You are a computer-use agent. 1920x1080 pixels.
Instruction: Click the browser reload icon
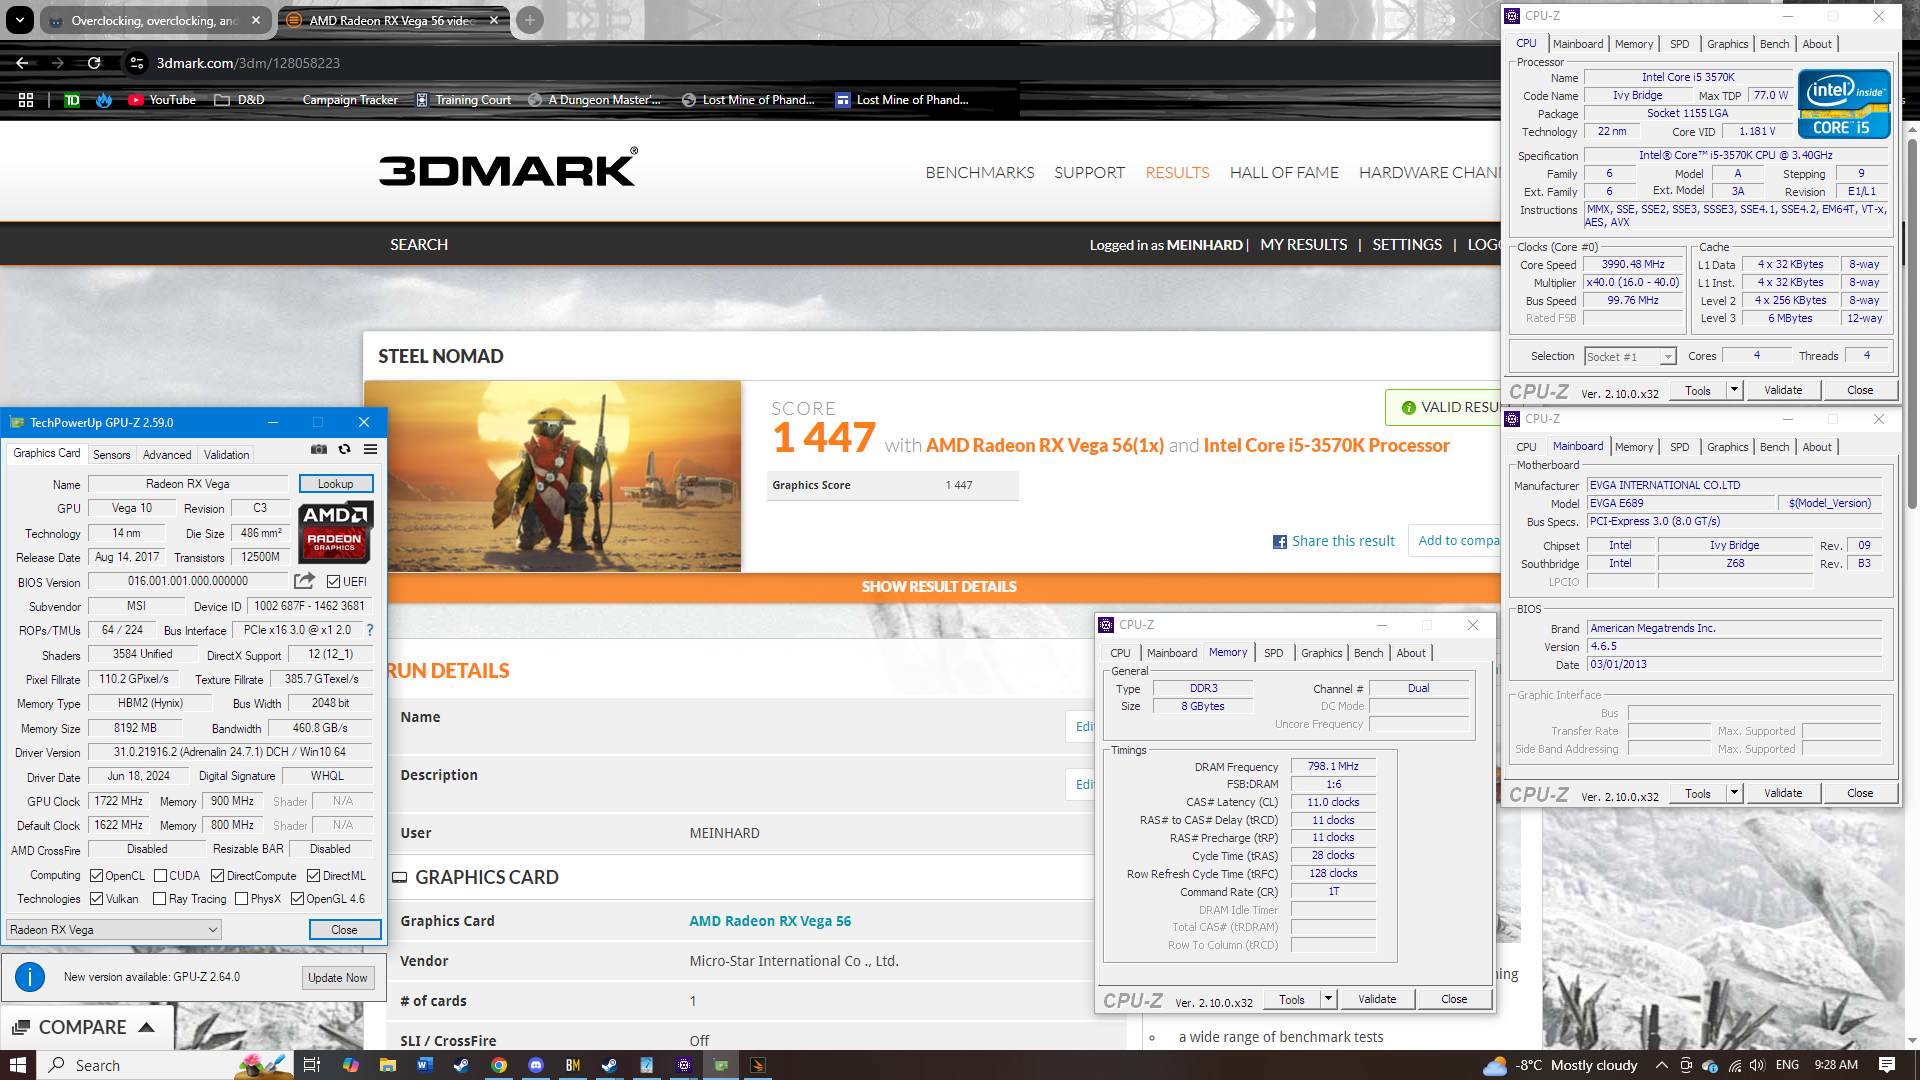pyautogui.click(x=94, y=63)
